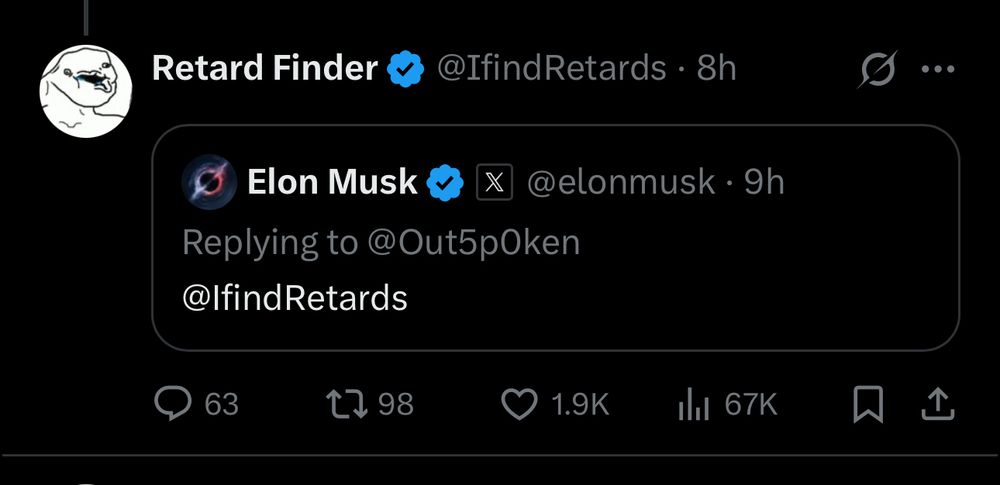Click the repost arrows icon
Screen dimensions: 1000x485
coord(347,405)
